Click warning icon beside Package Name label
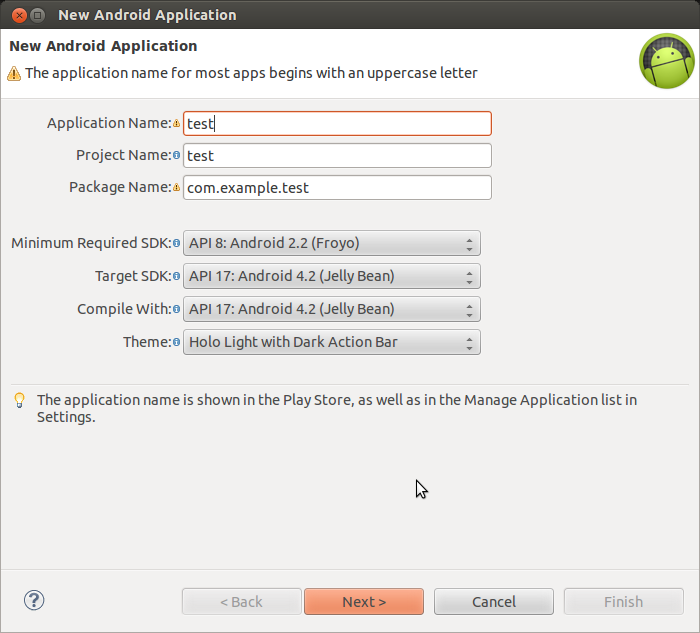Screen dimensions: 700x633 pyautogui.click(x=177, y=187)
